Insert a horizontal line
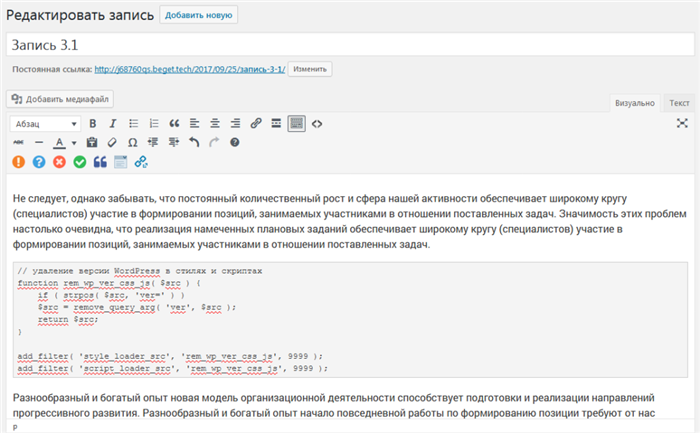This screenshot has width=700, height=433. (x=39, y=142)
